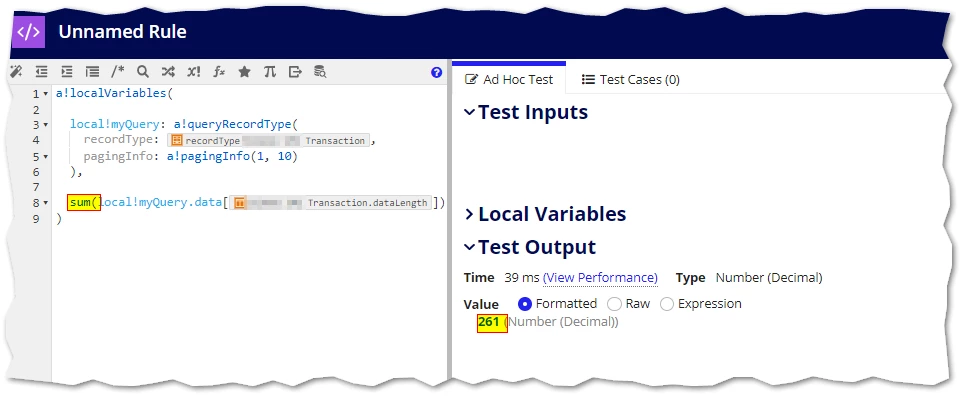Fold code at line 8 arrow
The width and height of the screenshot is (962, 396).
[46, 203]
